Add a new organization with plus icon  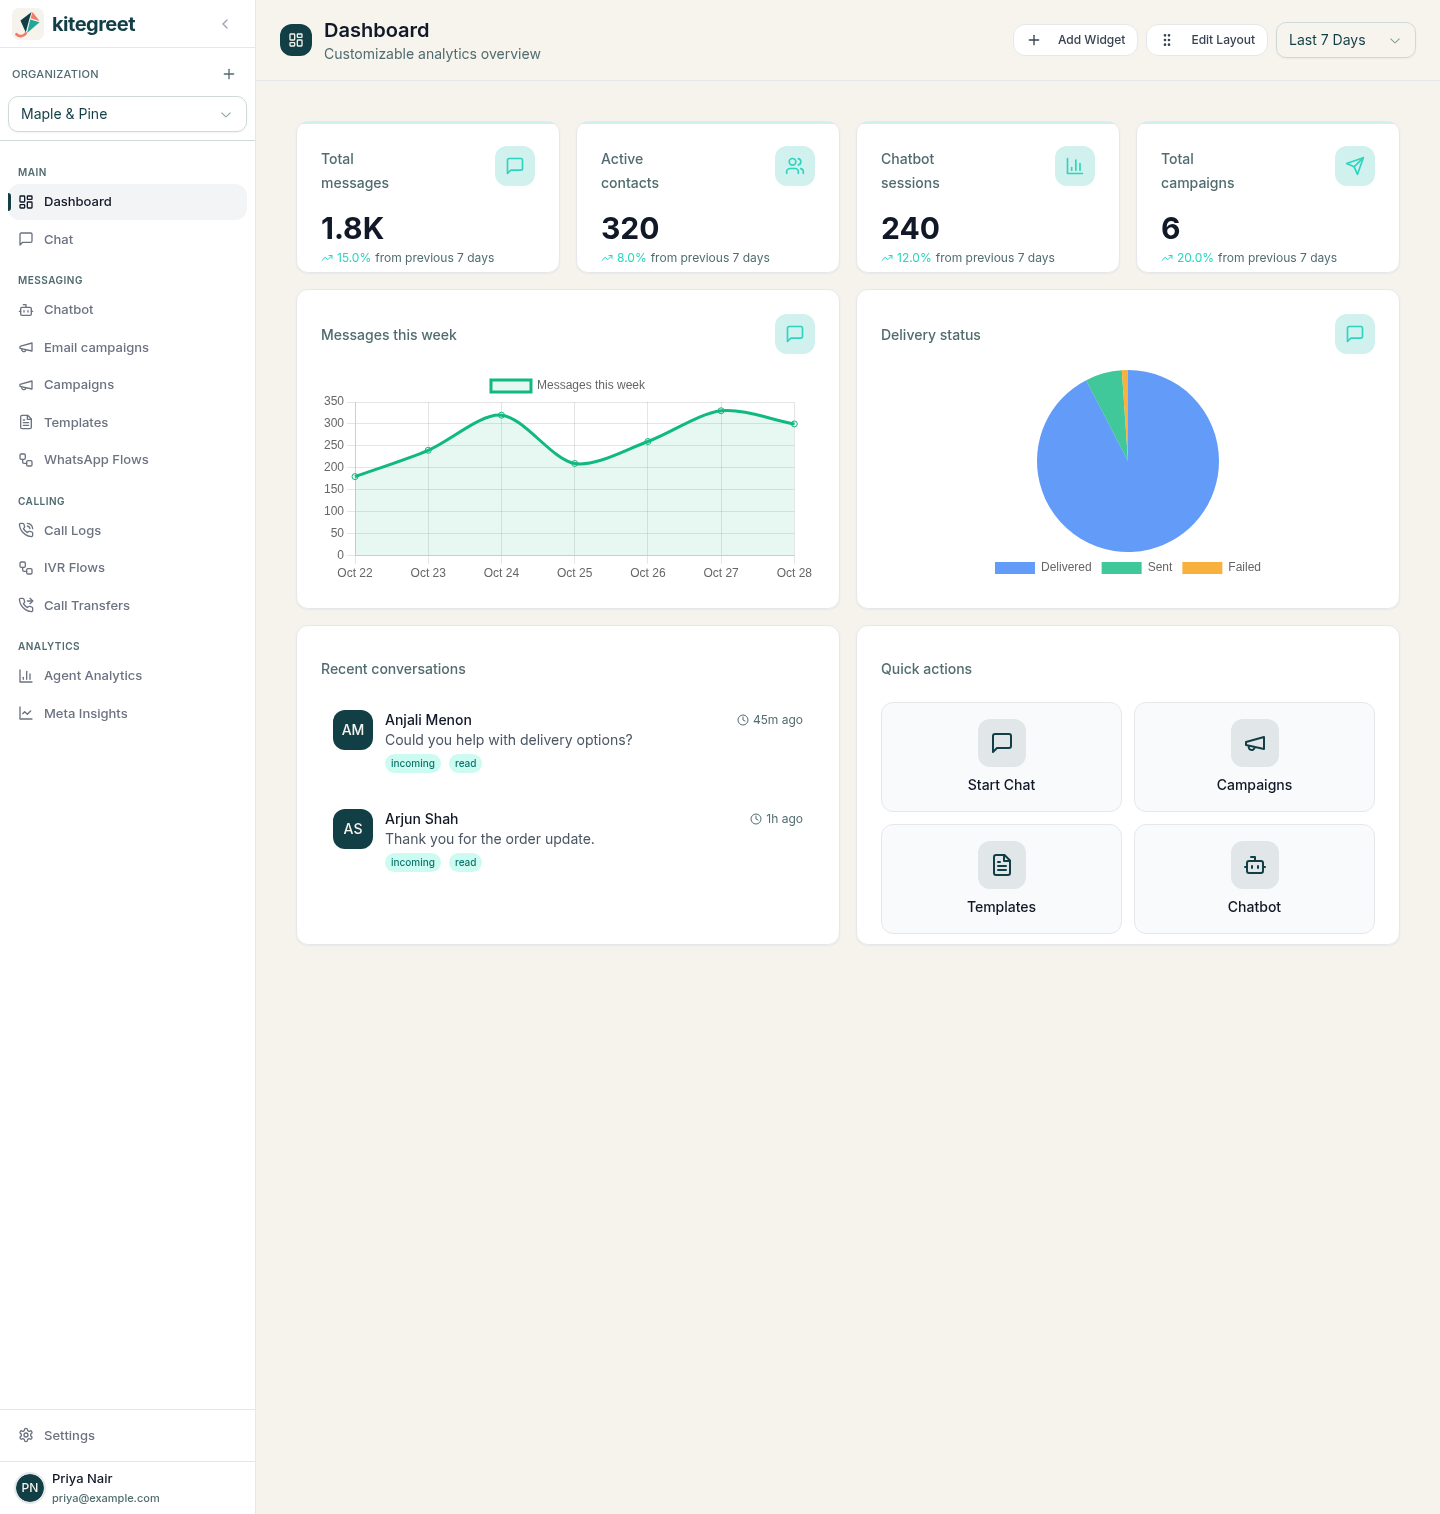tap(229, 74)
